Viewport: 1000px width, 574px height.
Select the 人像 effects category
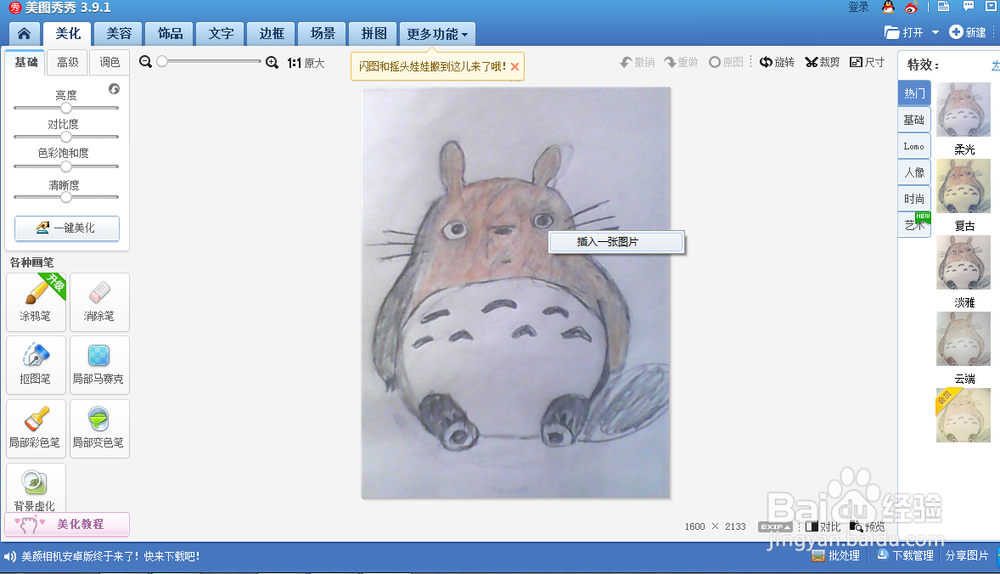click(914, 172)
